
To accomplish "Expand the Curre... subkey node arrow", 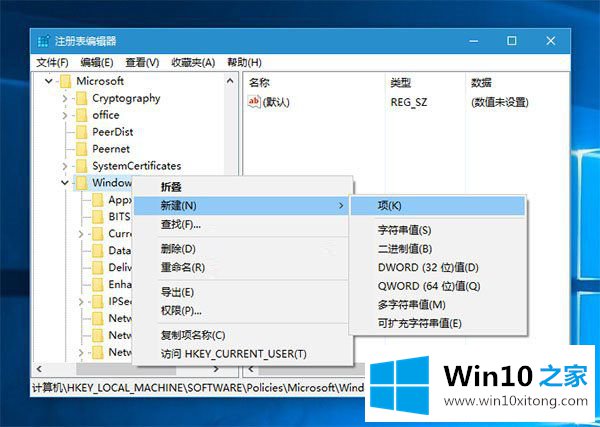I will tap(81, 233).
